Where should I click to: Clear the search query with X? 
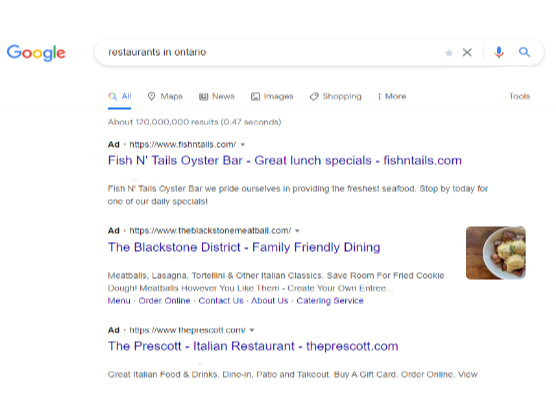467,52
